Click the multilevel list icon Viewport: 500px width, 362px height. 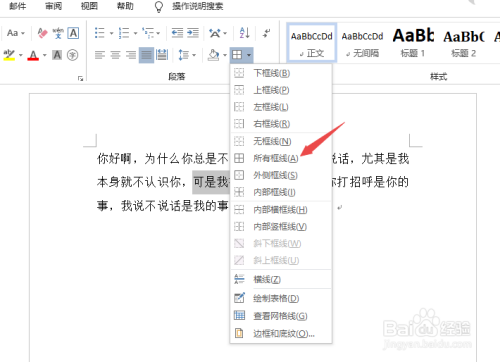[148, 33]
